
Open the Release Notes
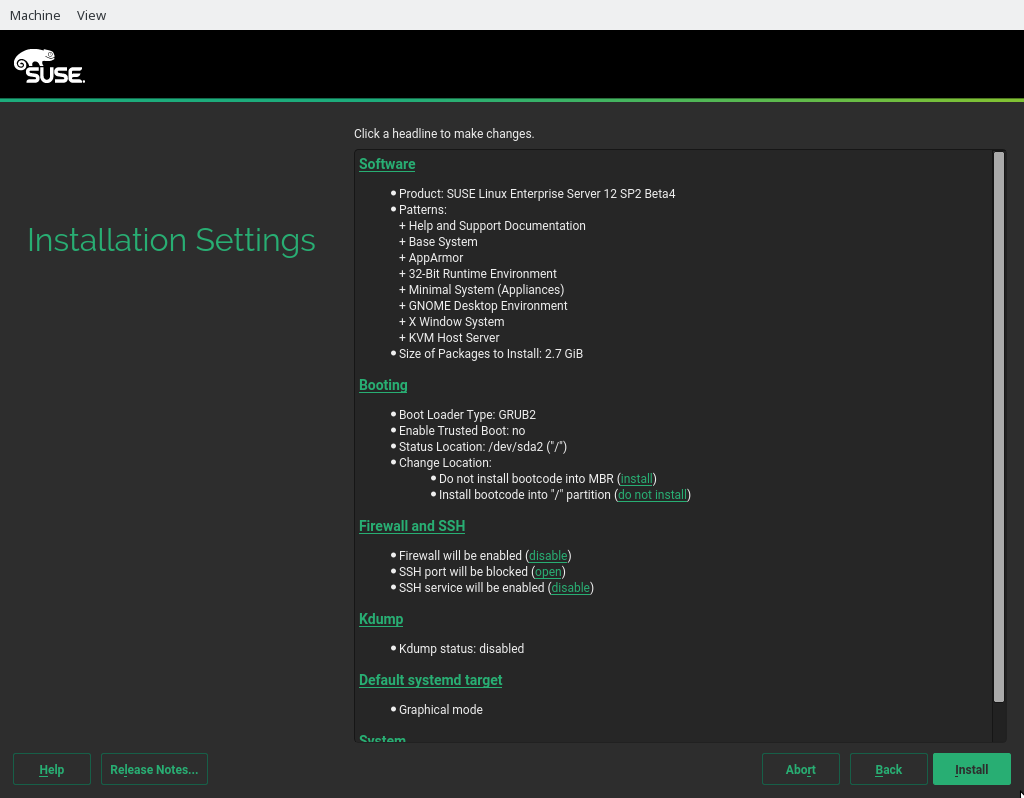[154, 769]
